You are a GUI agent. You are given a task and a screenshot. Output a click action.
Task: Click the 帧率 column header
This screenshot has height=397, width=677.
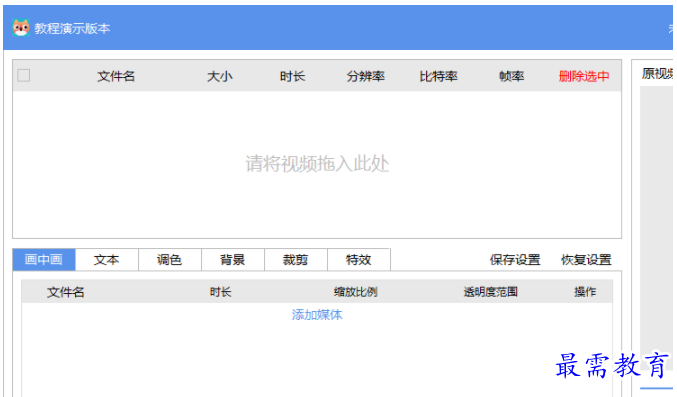pos(512,76)
